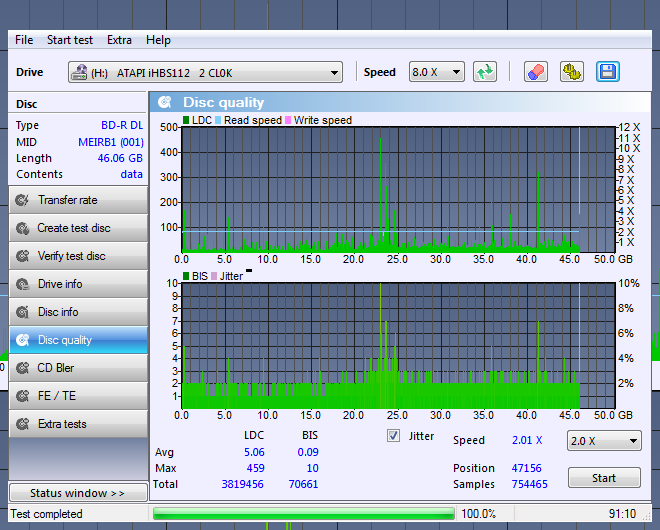Click the Extra tests disc icon
660x530 pixels.
tap(22, 424)
